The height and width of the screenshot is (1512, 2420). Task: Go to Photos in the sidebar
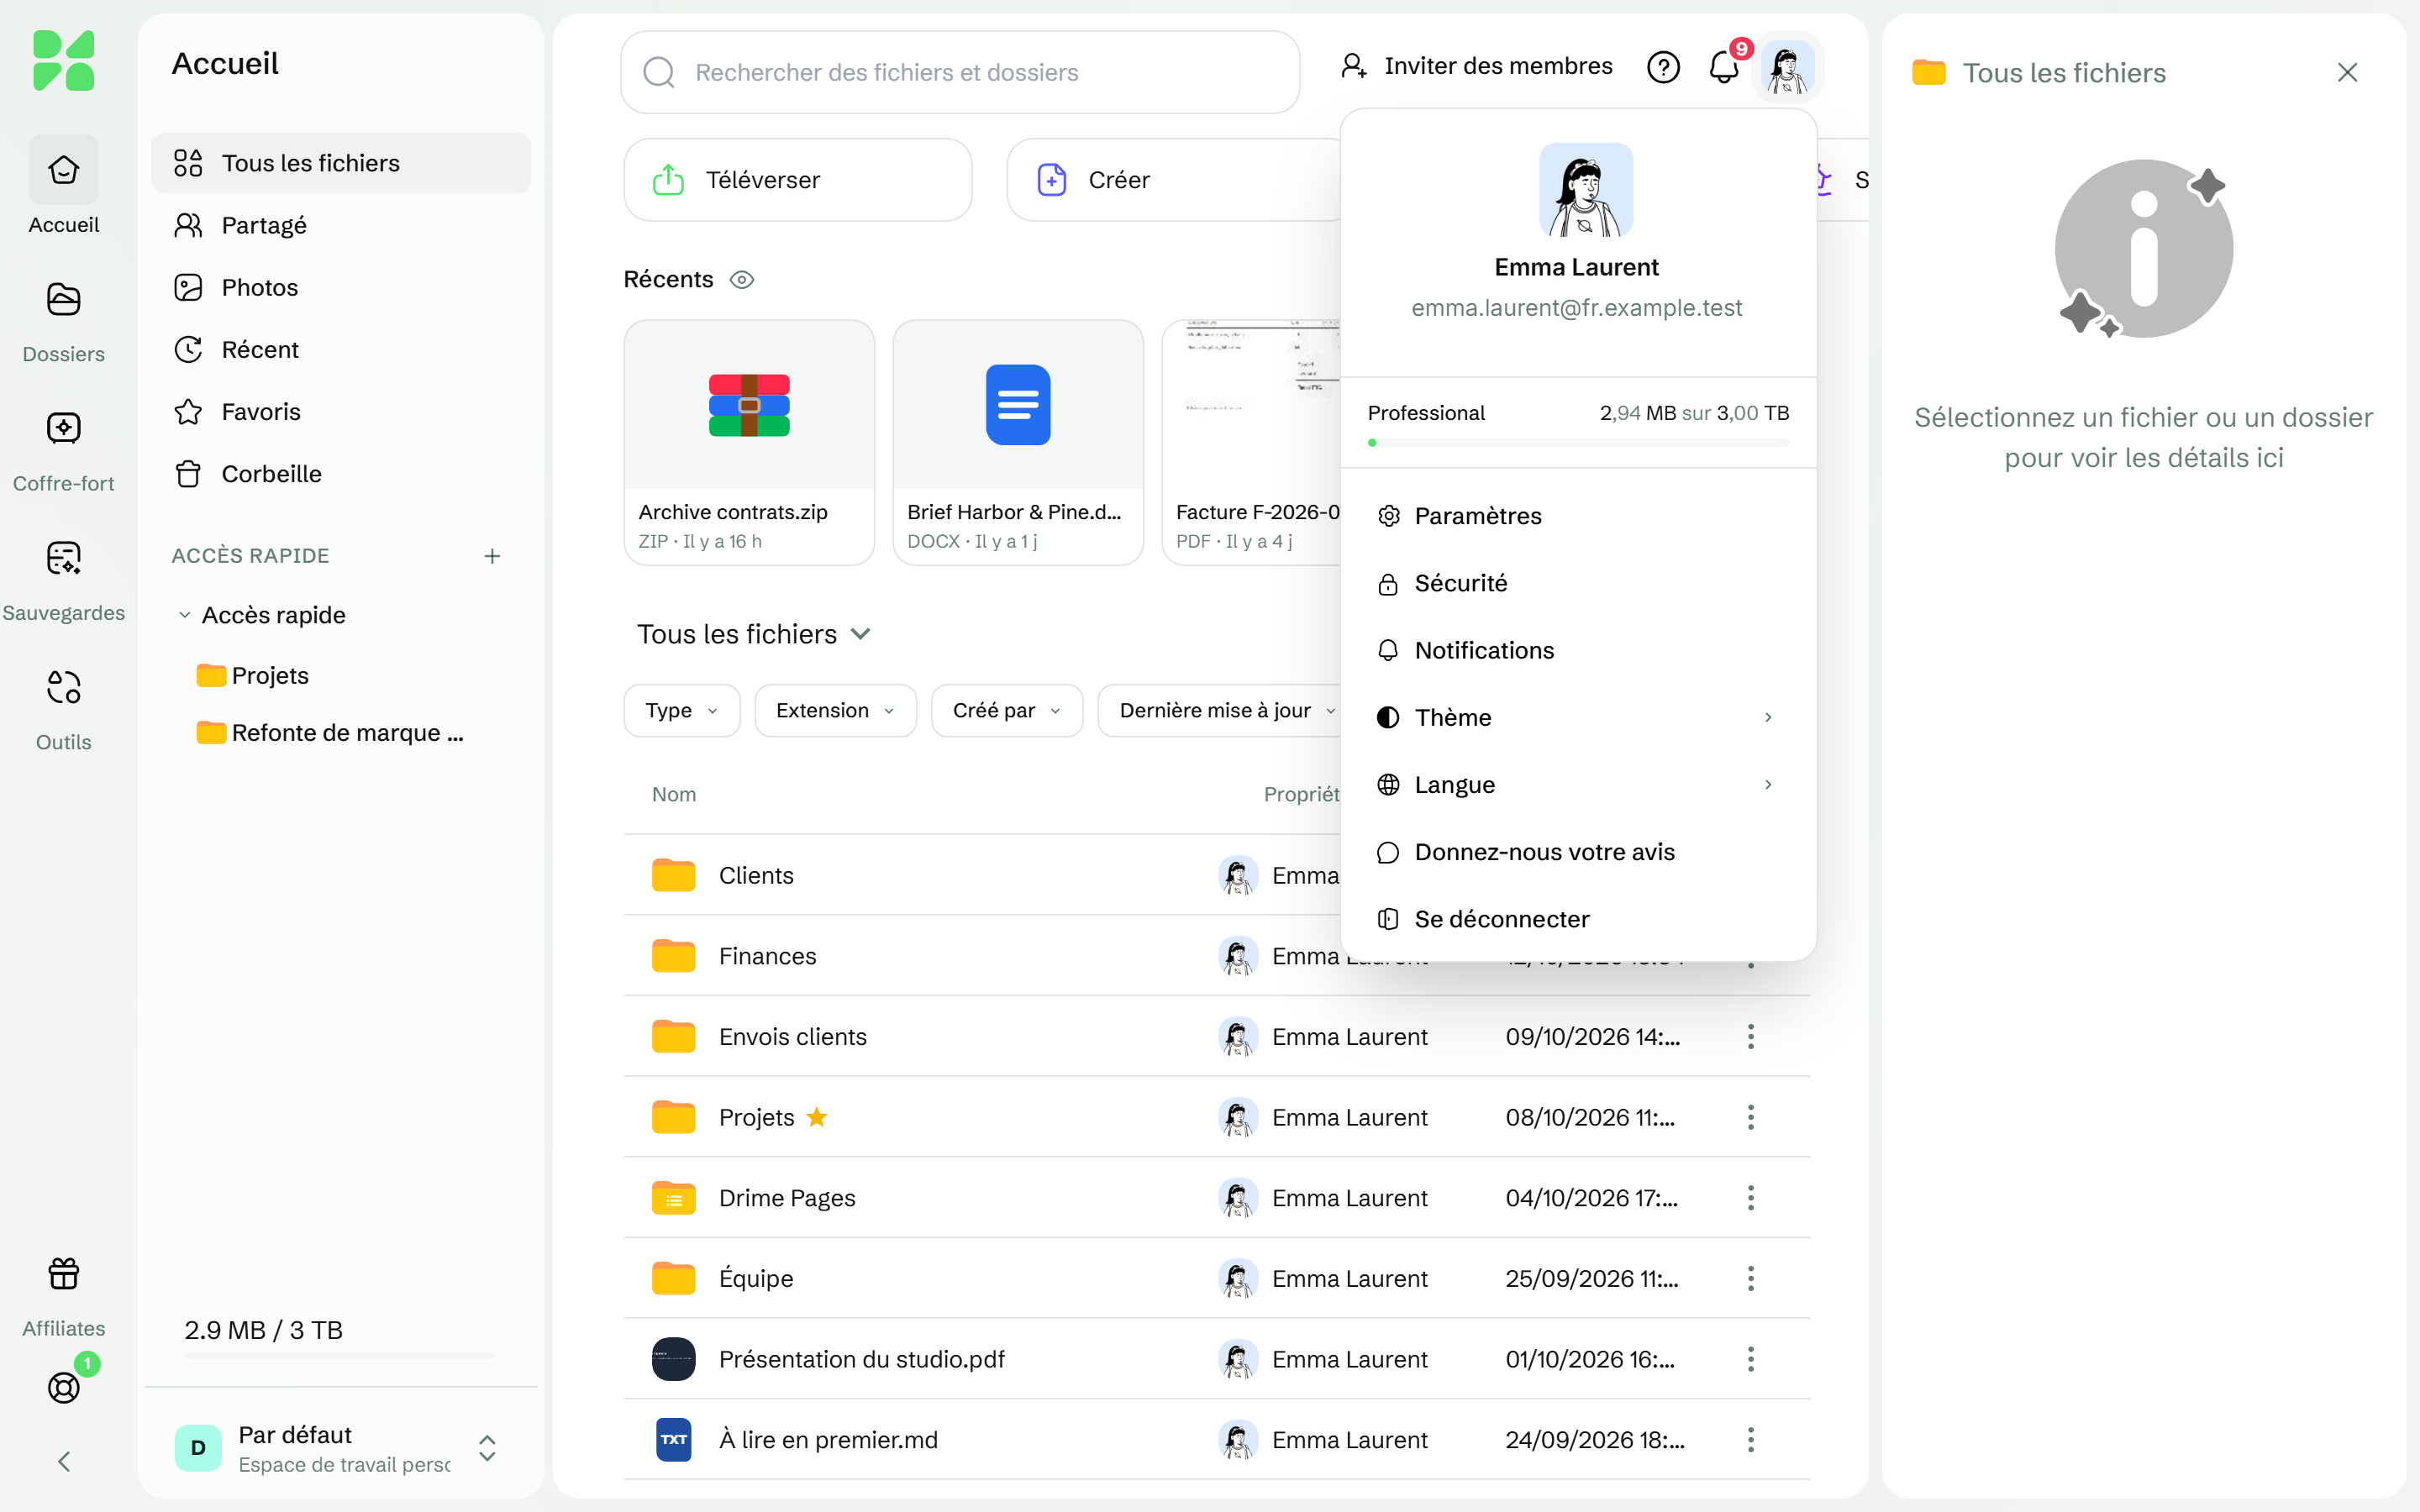pyautogui.click(x=340, y=287)
